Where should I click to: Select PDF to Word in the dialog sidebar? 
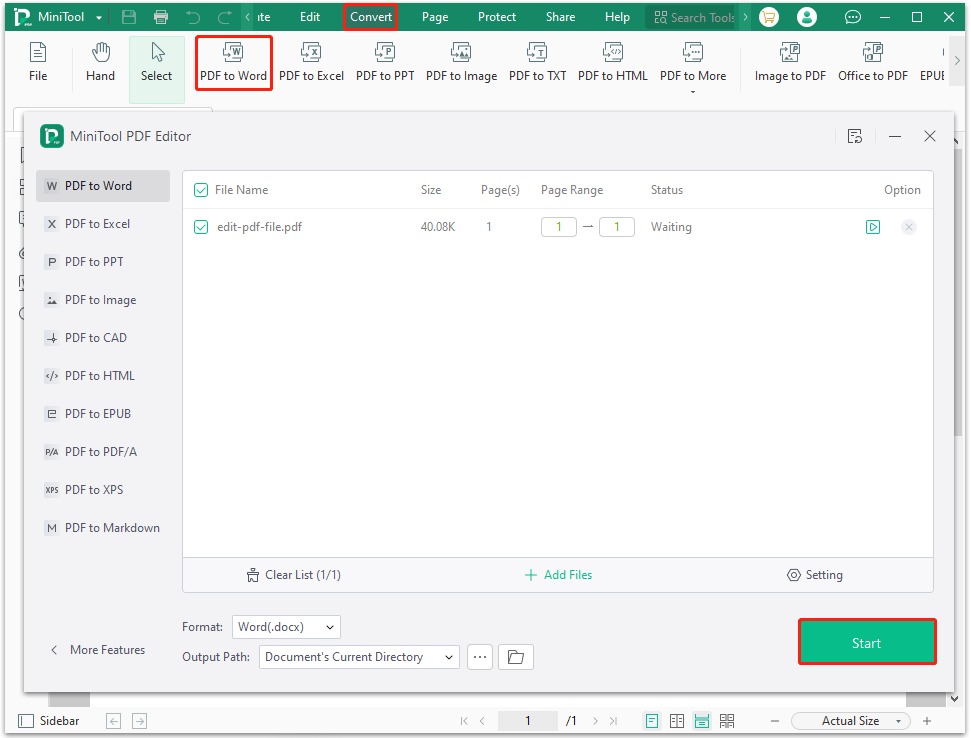tap(103, 186)
